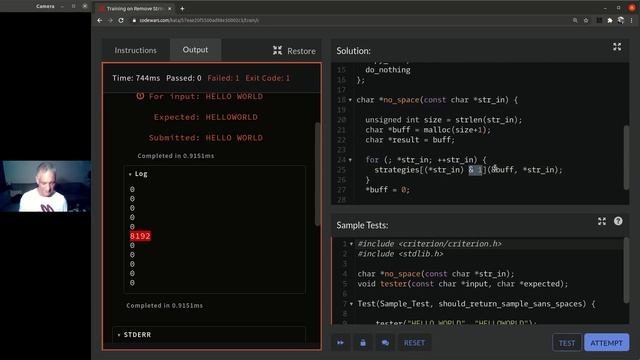This screenshot has width=640, height=360.
Task: Click the highlighted 8192 log value
Action: coord(140,236)
